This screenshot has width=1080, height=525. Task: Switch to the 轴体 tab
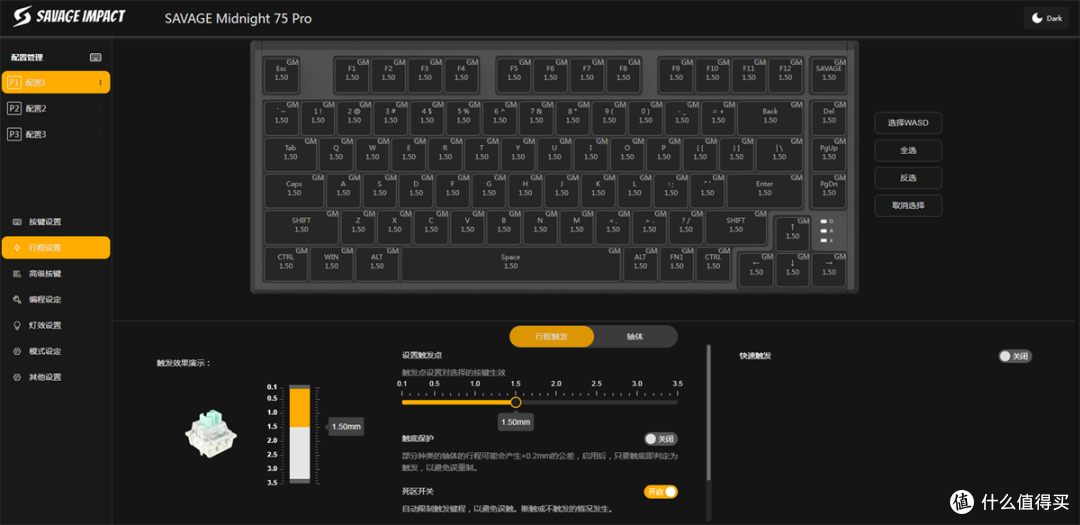[635, 337]
